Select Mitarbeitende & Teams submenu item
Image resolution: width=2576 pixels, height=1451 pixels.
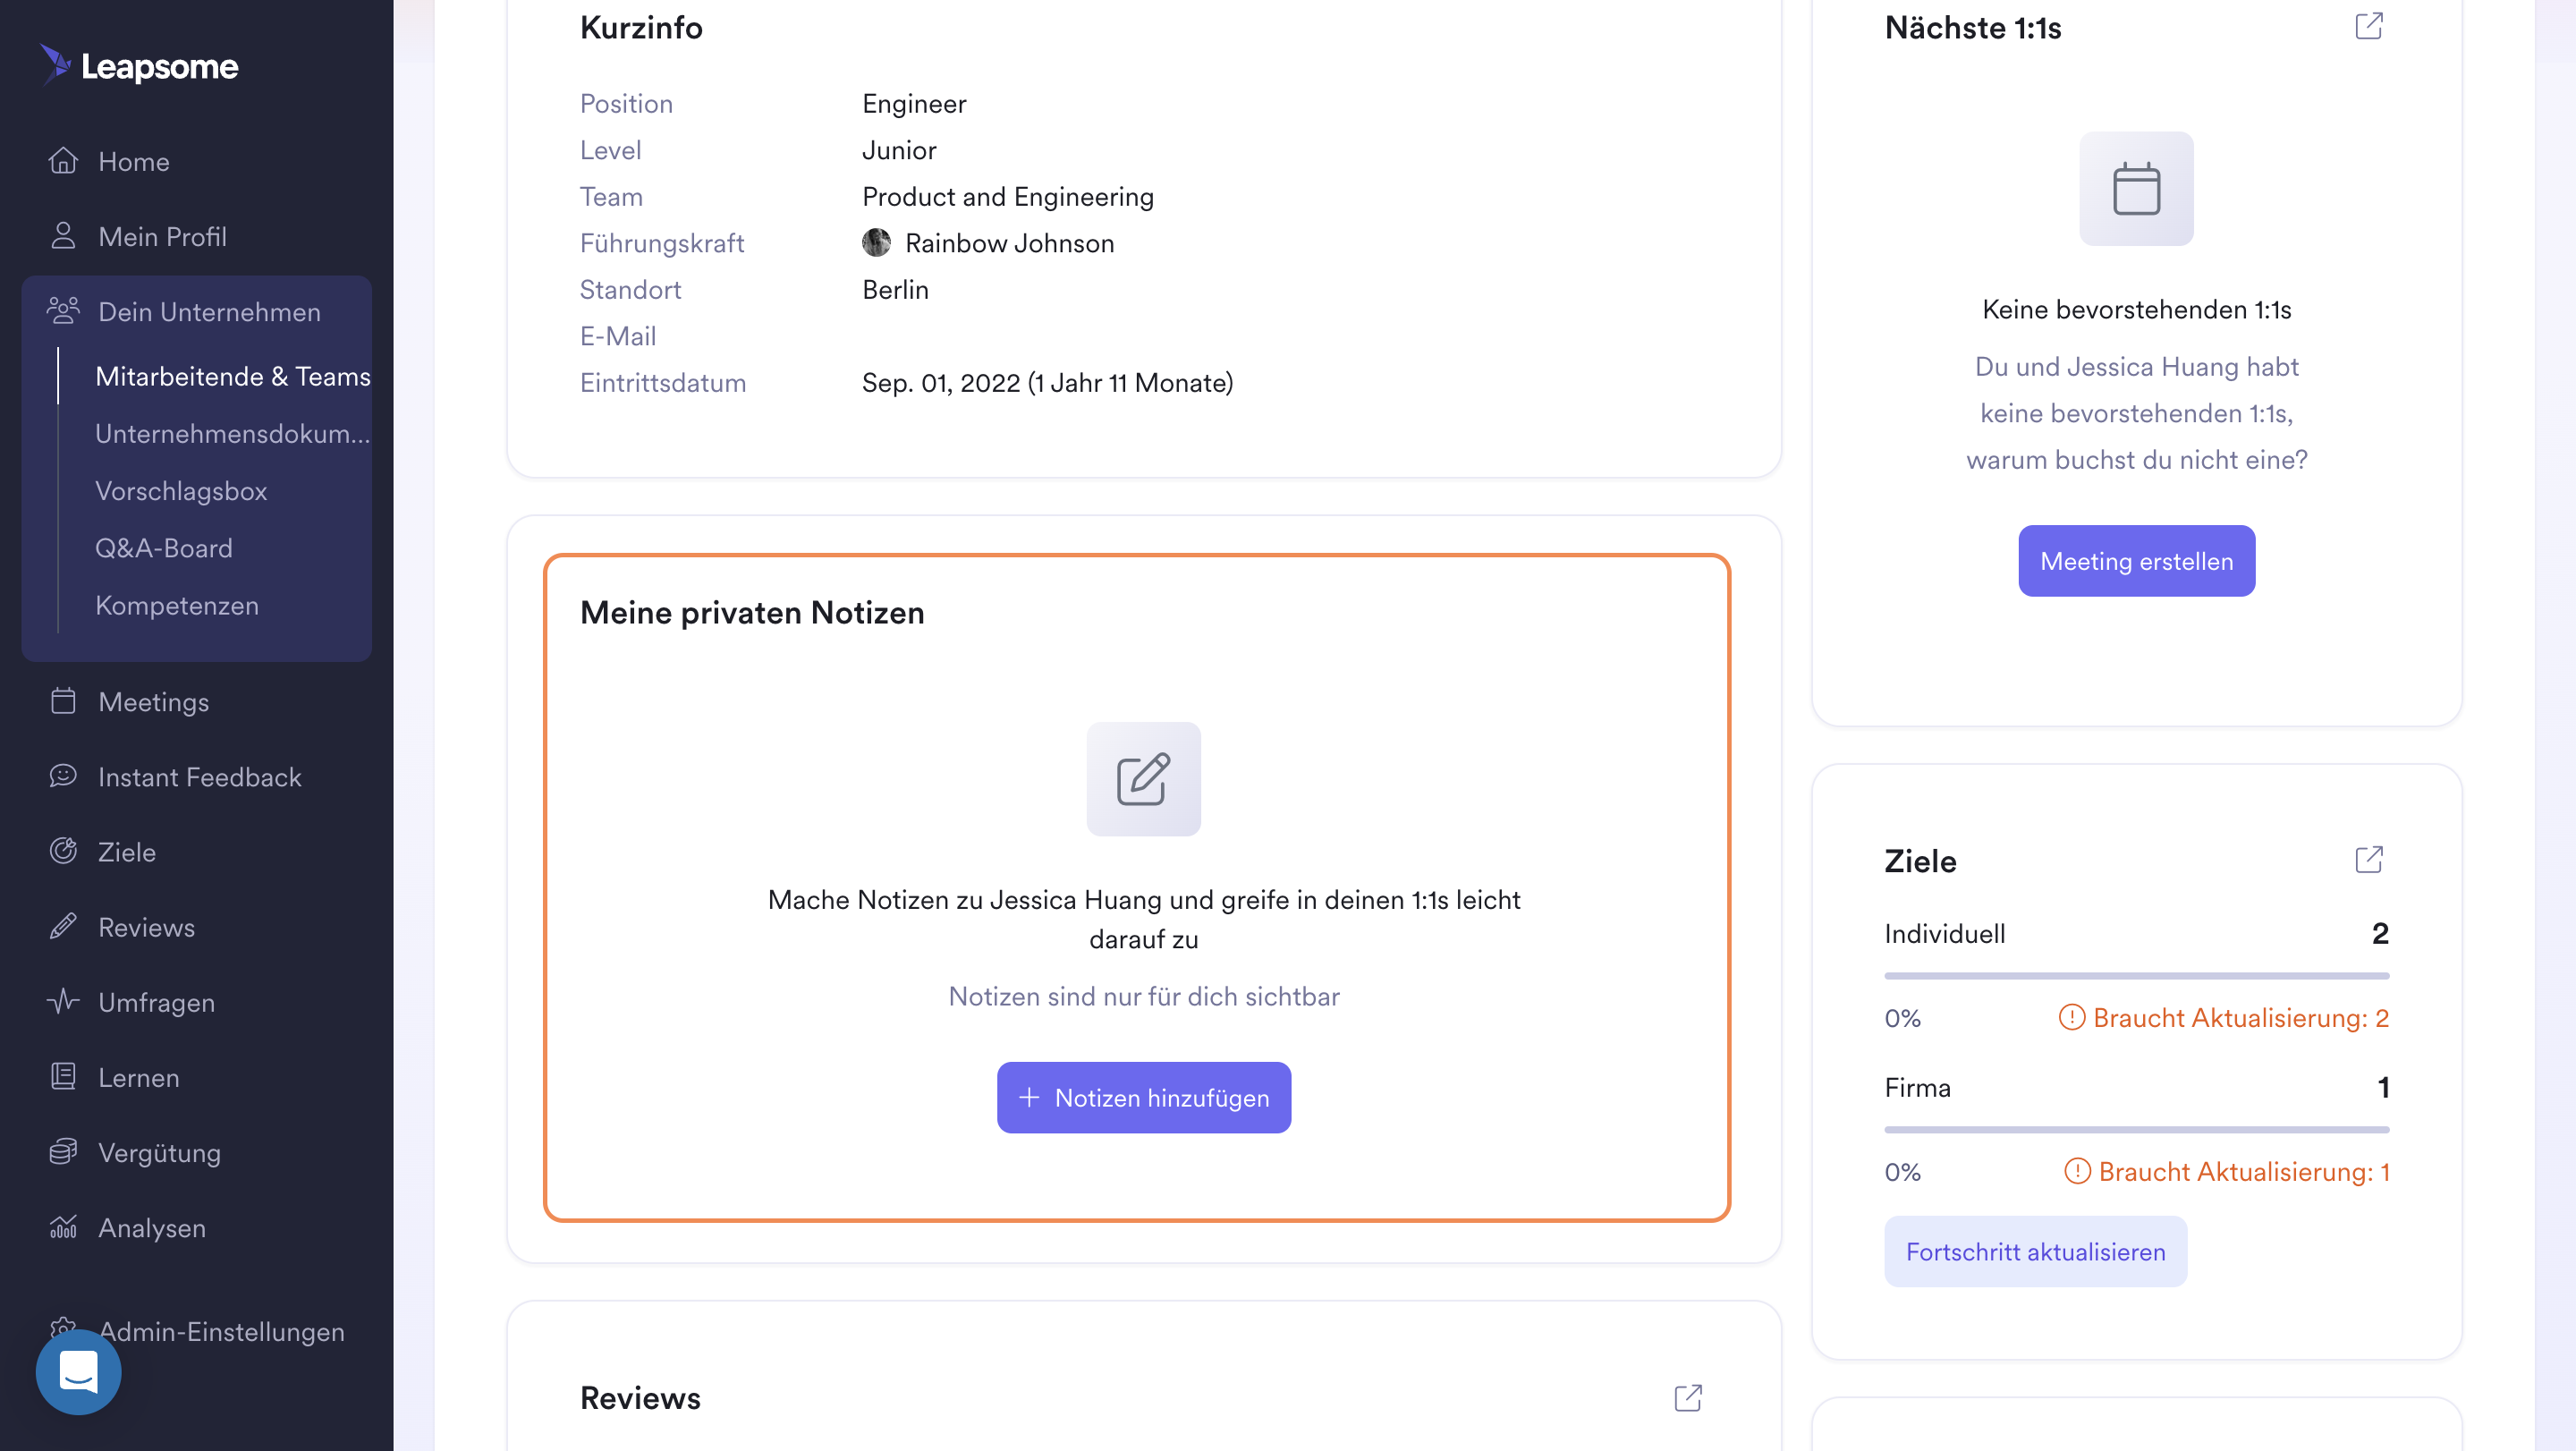tap(232, 376)
